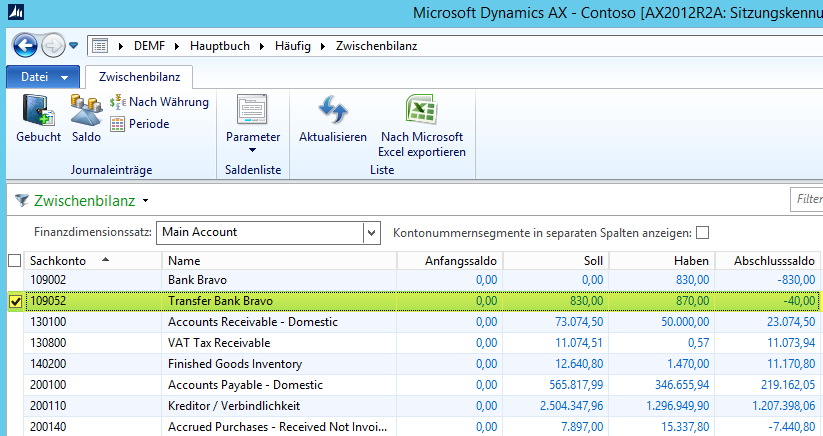Uncheck the row 109052 selection checkbox
The width and height of the screenshot is (823, 436).
(15, 301)
